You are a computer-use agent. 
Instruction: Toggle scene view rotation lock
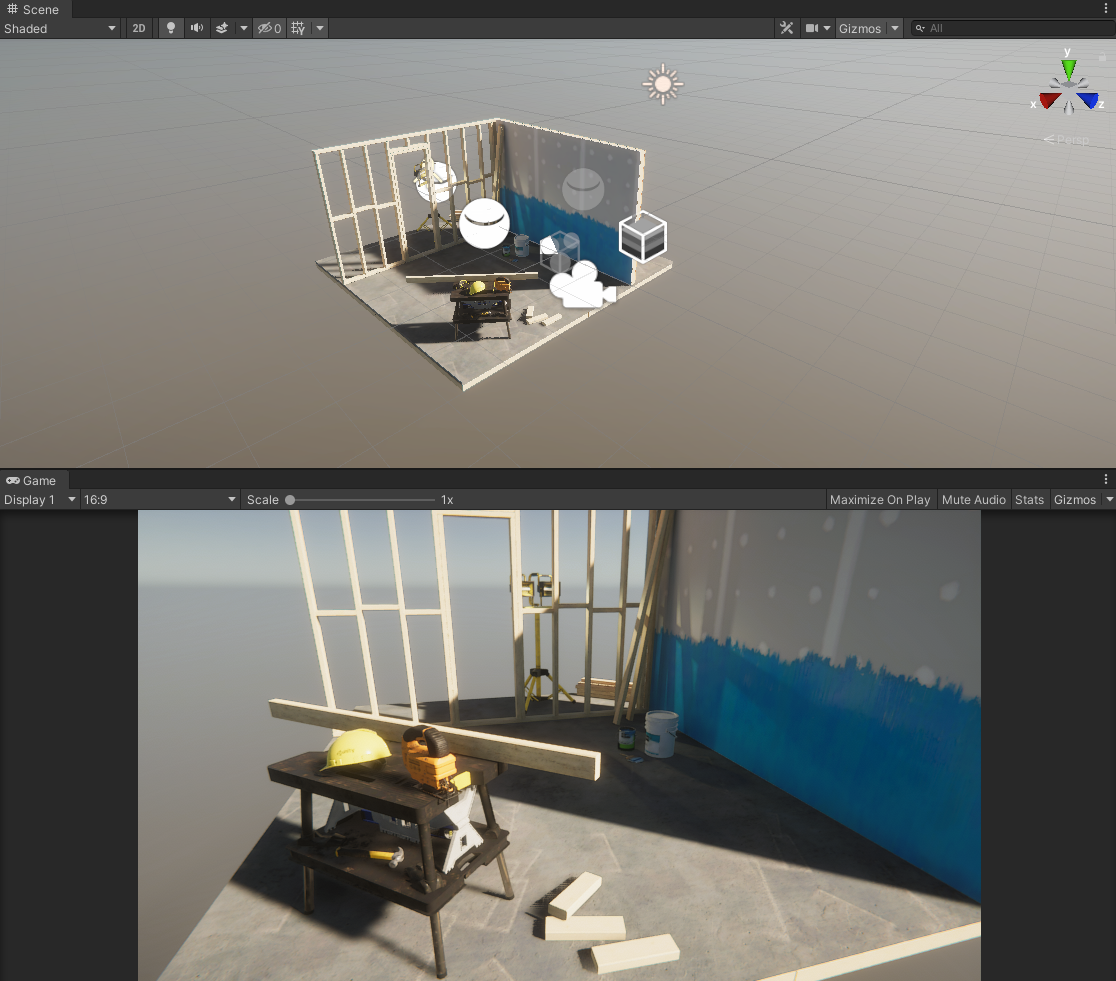point(1102,57)
